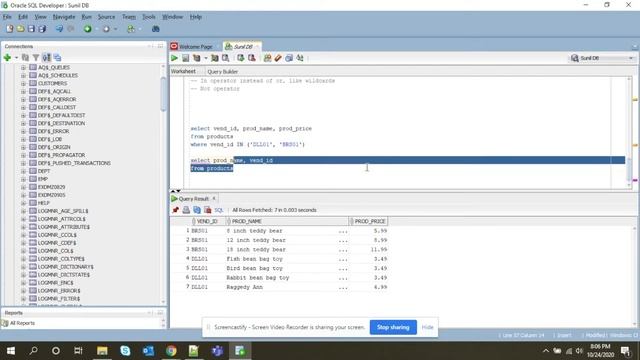Click the Autotrace icon in worksheet toolbar
This screenshot has height=360, width=640.
pos(214,58)
